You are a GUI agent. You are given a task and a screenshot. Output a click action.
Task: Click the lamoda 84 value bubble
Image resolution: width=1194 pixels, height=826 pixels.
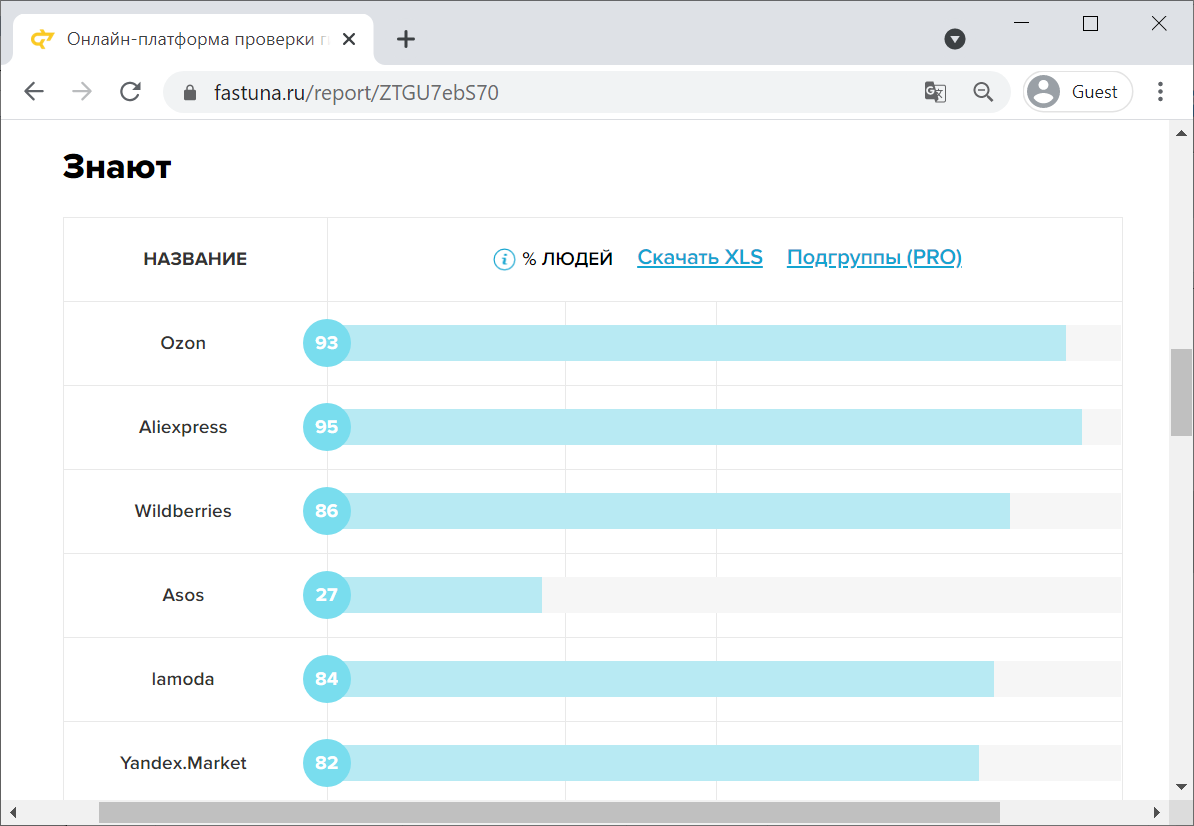(x=327, y=679)
